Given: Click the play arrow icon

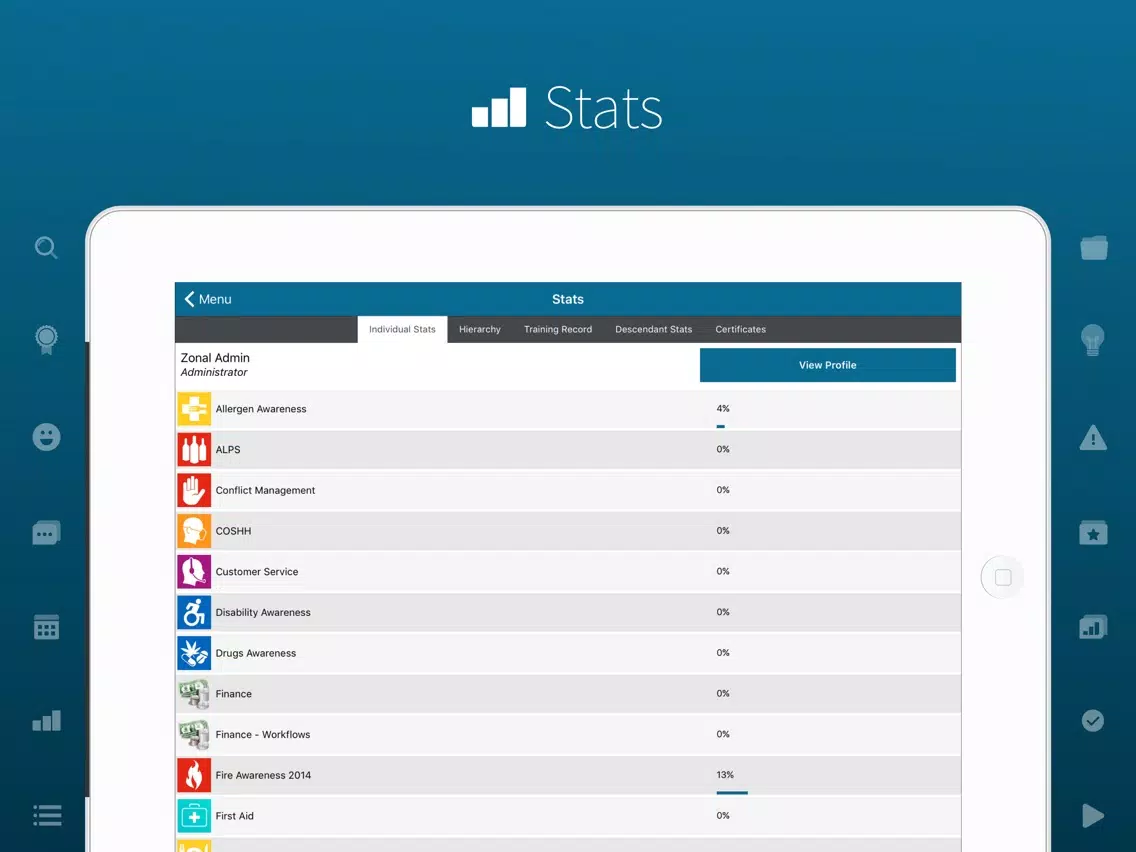Looking at the screenshot, I should 1093,816.
